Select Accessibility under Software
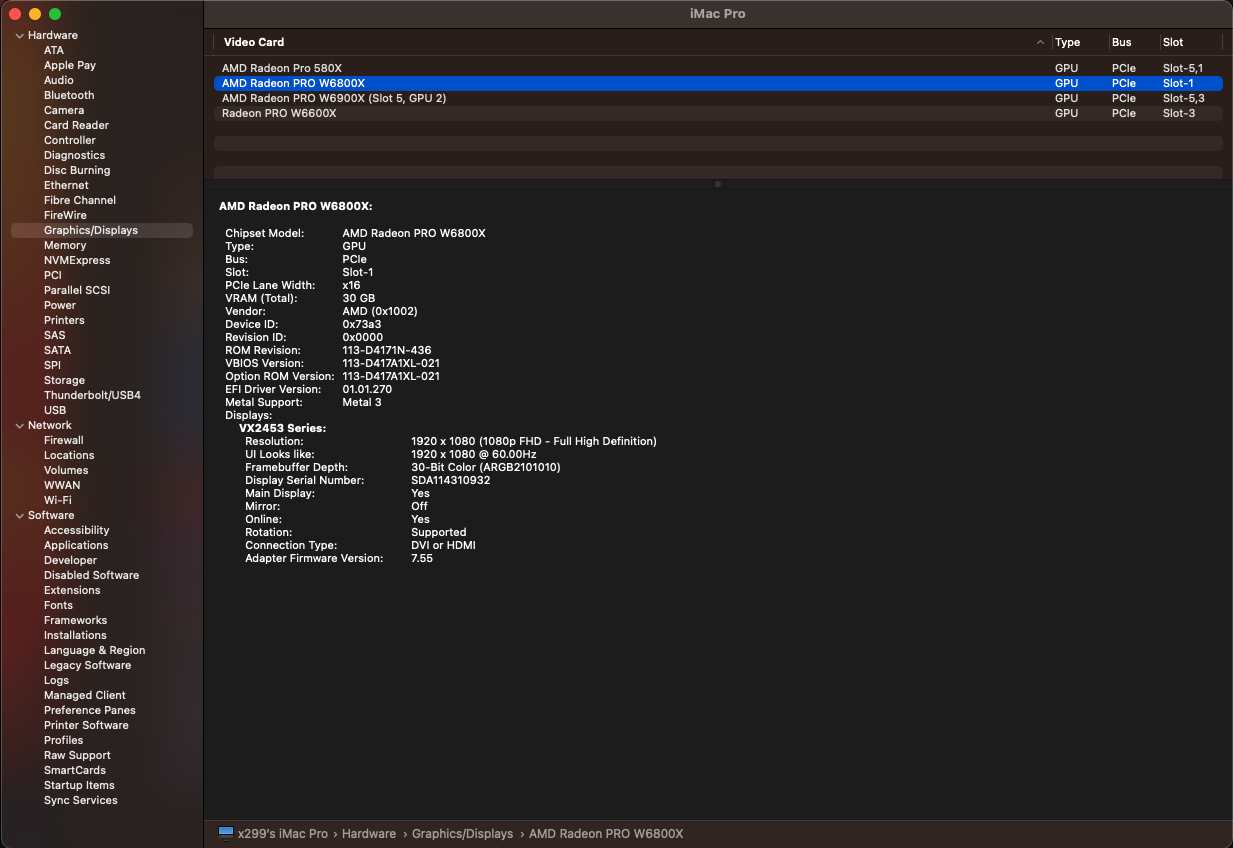 point(77,530)
